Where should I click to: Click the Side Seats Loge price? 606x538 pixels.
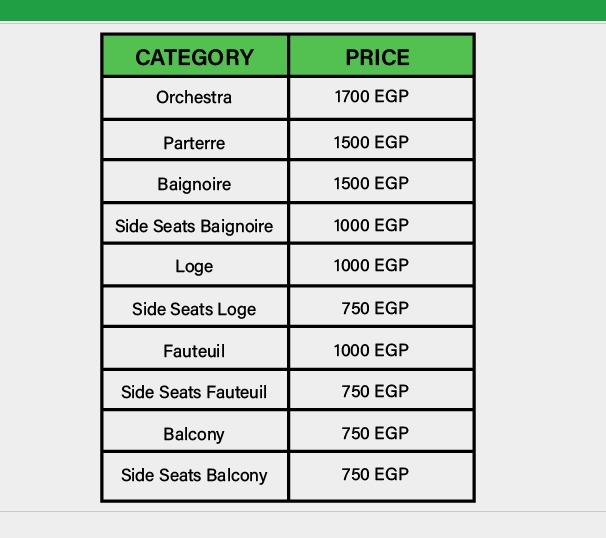(x=375, y=308)
